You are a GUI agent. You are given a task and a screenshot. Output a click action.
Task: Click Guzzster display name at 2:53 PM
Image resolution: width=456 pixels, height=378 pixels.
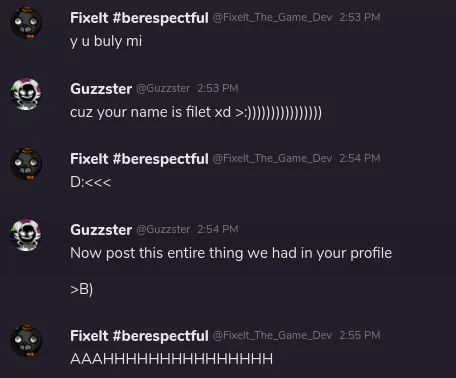(101, 89)
